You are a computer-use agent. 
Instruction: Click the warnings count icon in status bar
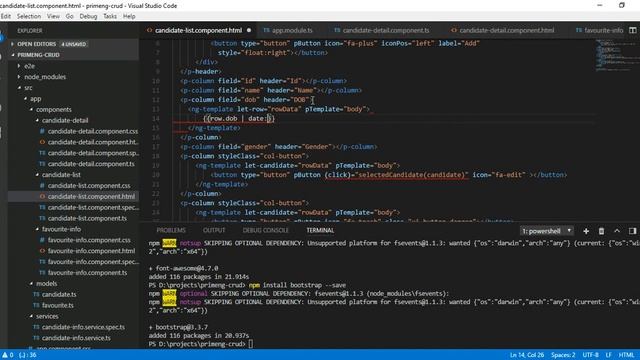8,355
